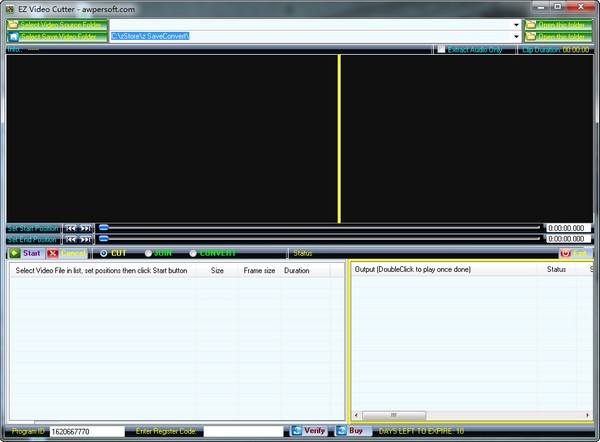Open this folder for save path row

point(558,37)
